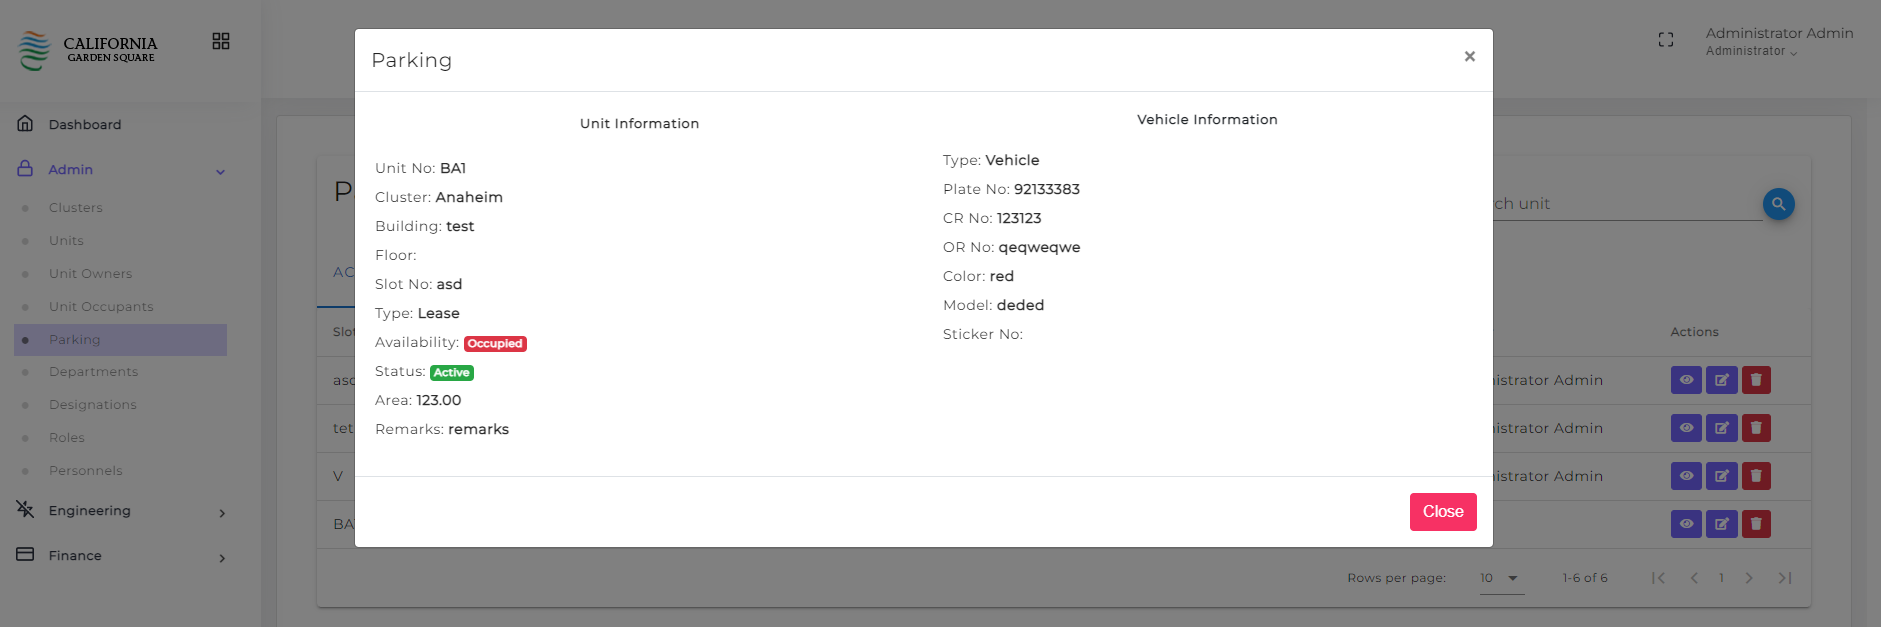Expand the Finance sidebar menu
This screenshot has width=1881, height=627.
120,556
